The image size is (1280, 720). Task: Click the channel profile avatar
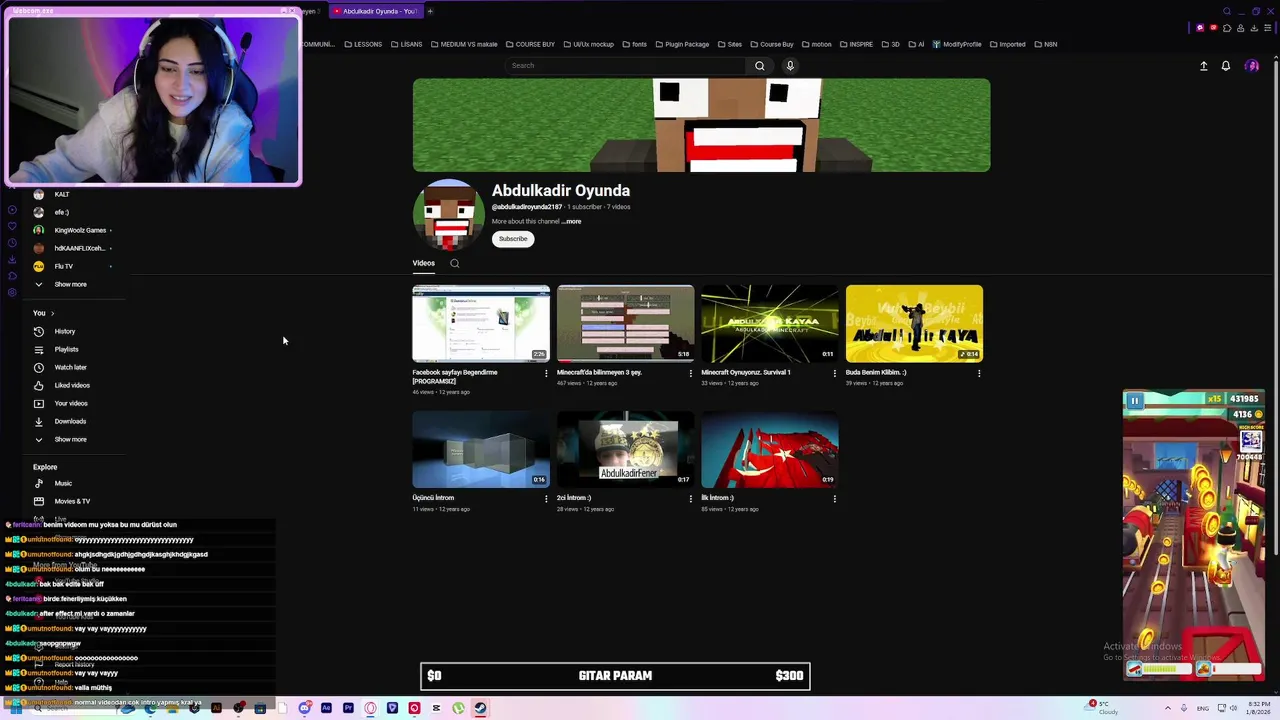(448, 215)
